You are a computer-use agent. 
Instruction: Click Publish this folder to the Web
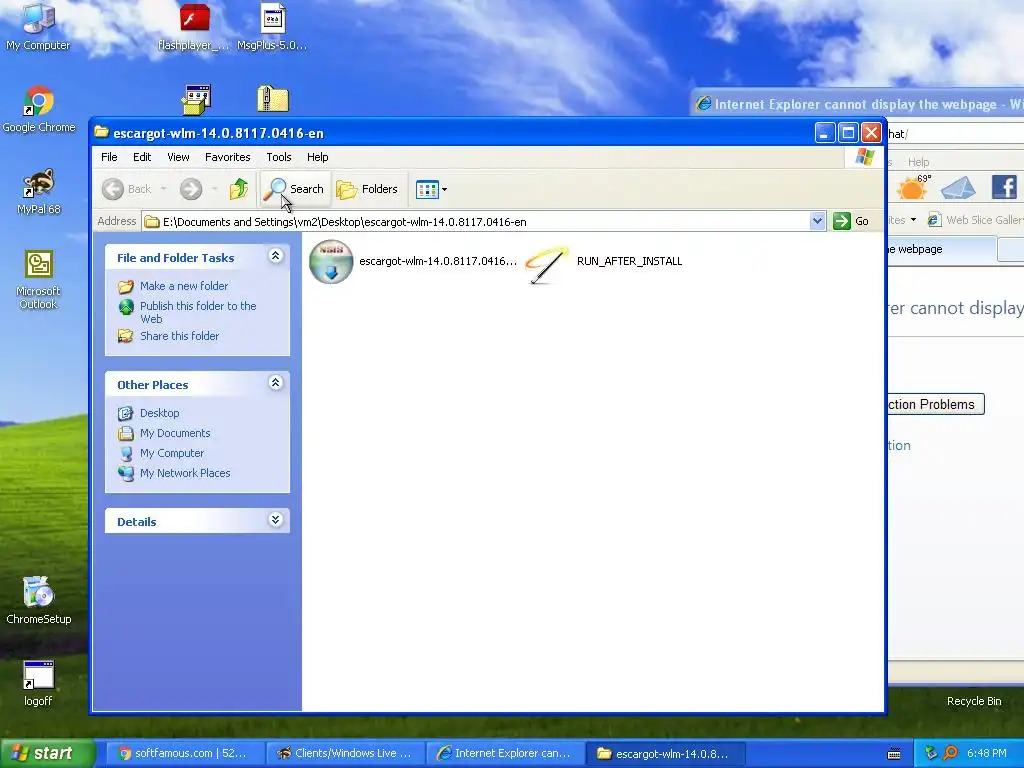click(x=198, y=312)
